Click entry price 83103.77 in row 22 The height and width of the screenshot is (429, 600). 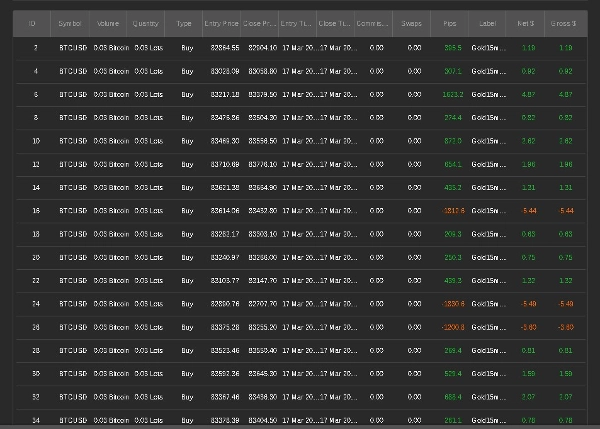point(224,280)
